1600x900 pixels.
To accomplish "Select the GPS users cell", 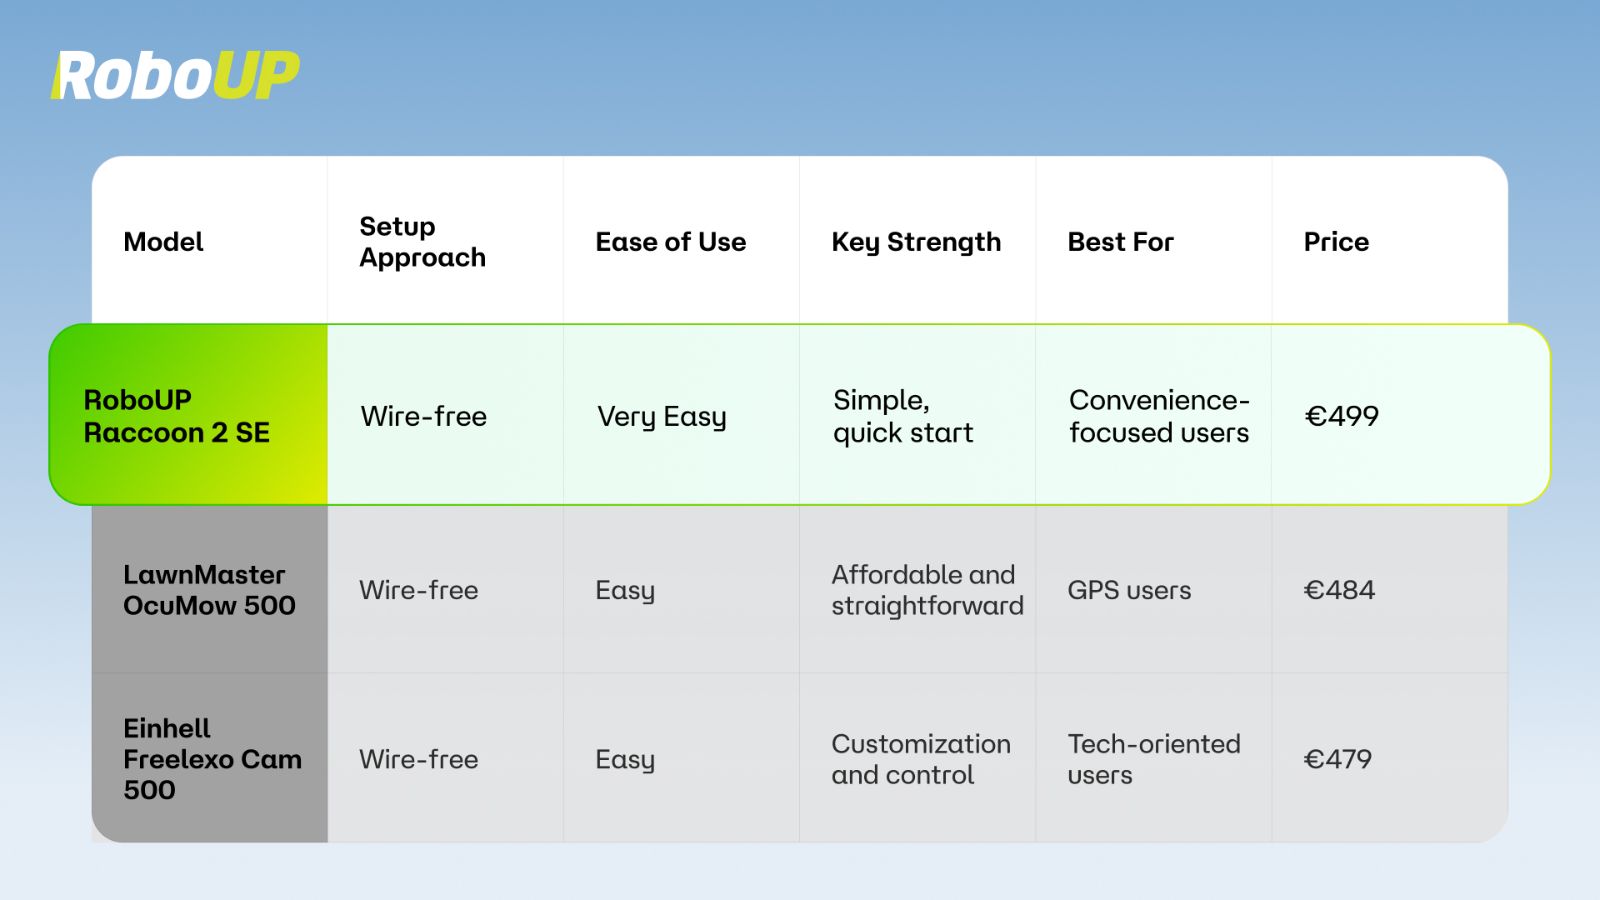I will click(x=1129, y=590).
